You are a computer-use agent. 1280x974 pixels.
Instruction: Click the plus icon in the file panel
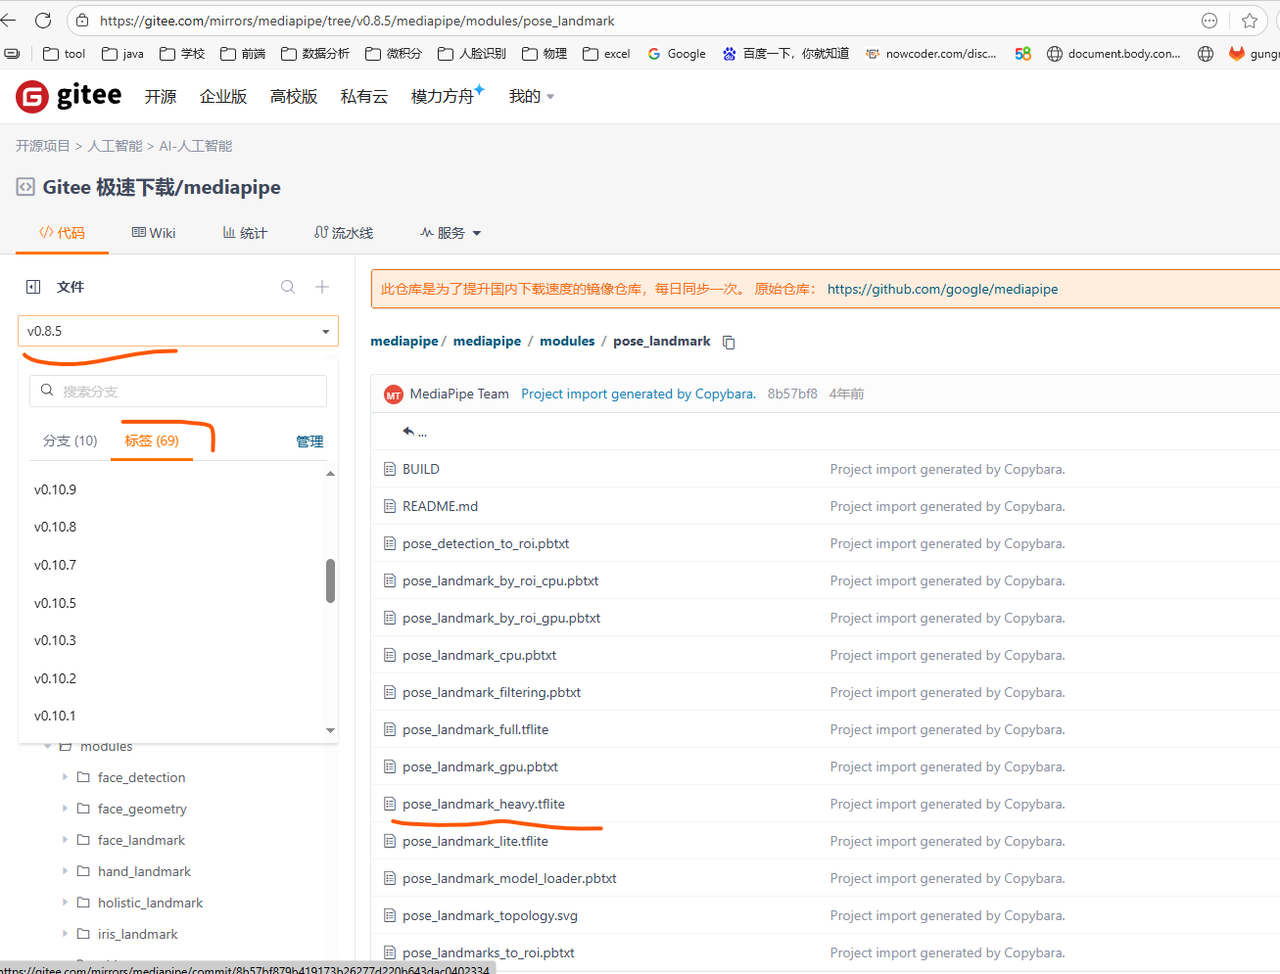pos(322,287)
